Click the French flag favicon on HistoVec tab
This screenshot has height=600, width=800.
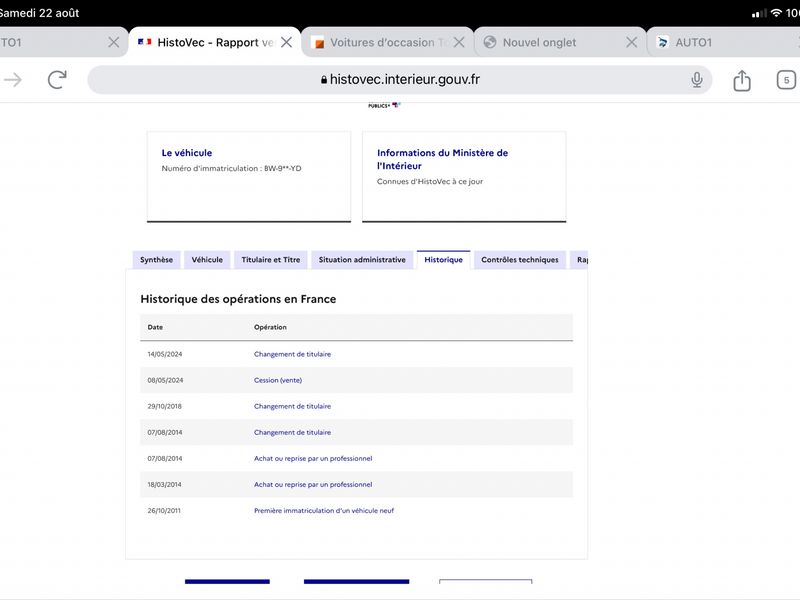coord(144,42)
